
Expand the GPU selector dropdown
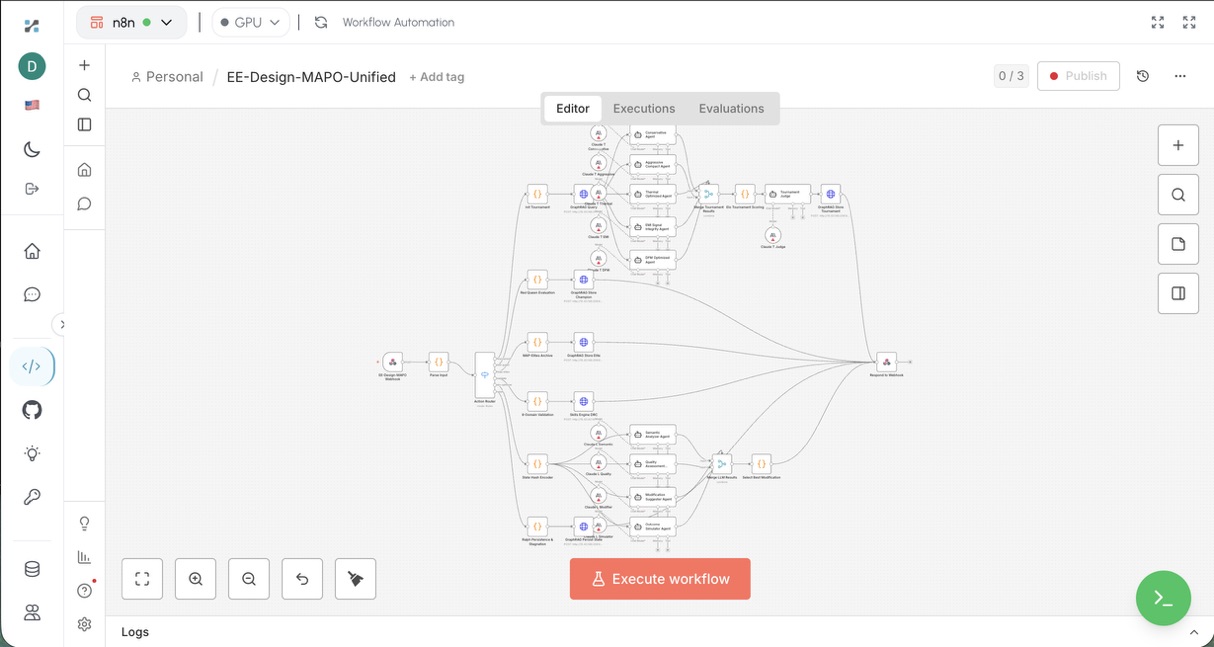[274, 21]
